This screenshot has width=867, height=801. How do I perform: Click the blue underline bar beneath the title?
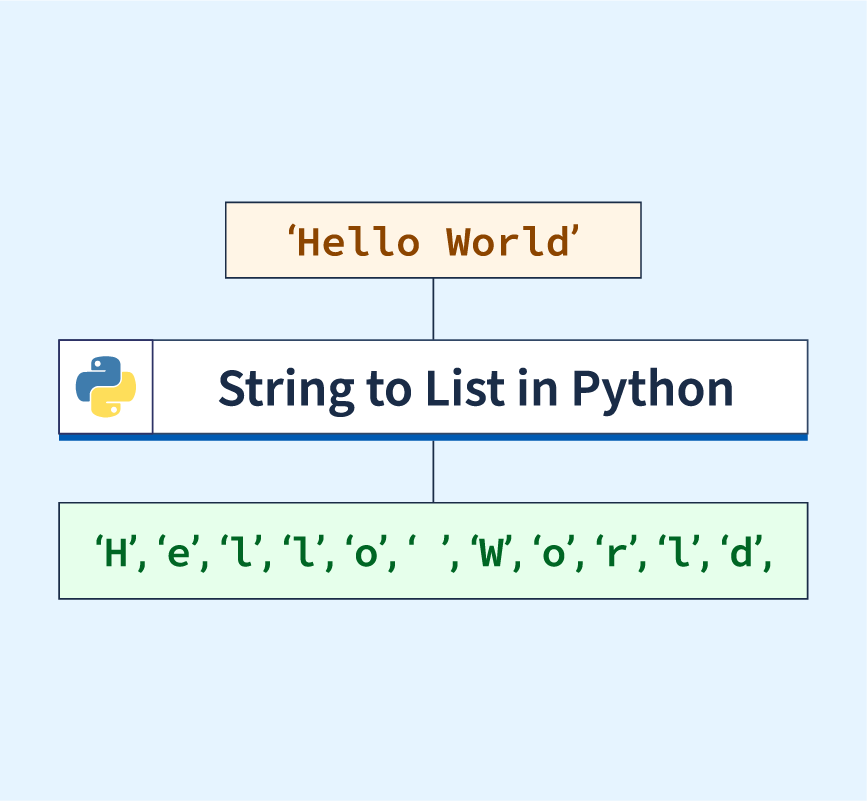click(433, 437)
